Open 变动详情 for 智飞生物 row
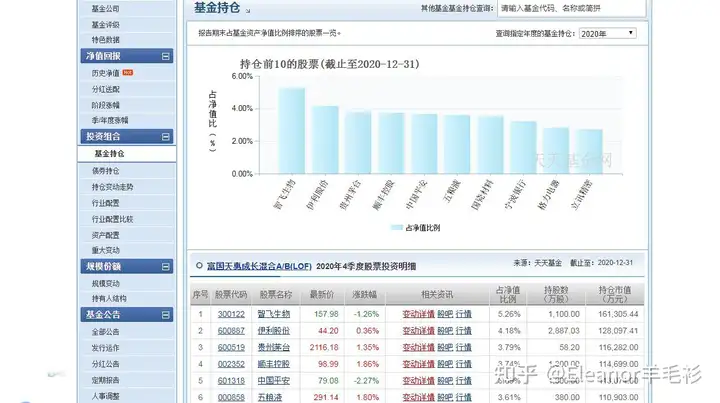The width and height of the screenshot is (720, 403). [418, 314]
